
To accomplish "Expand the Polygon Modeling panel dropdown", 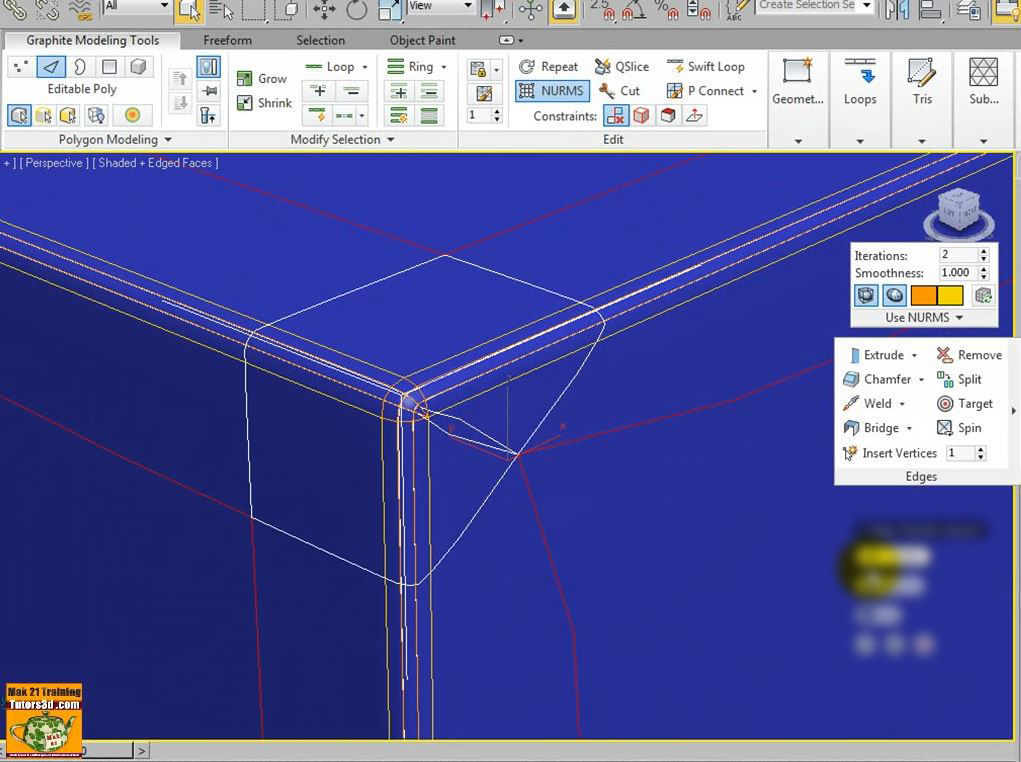I will pos(168,140).
